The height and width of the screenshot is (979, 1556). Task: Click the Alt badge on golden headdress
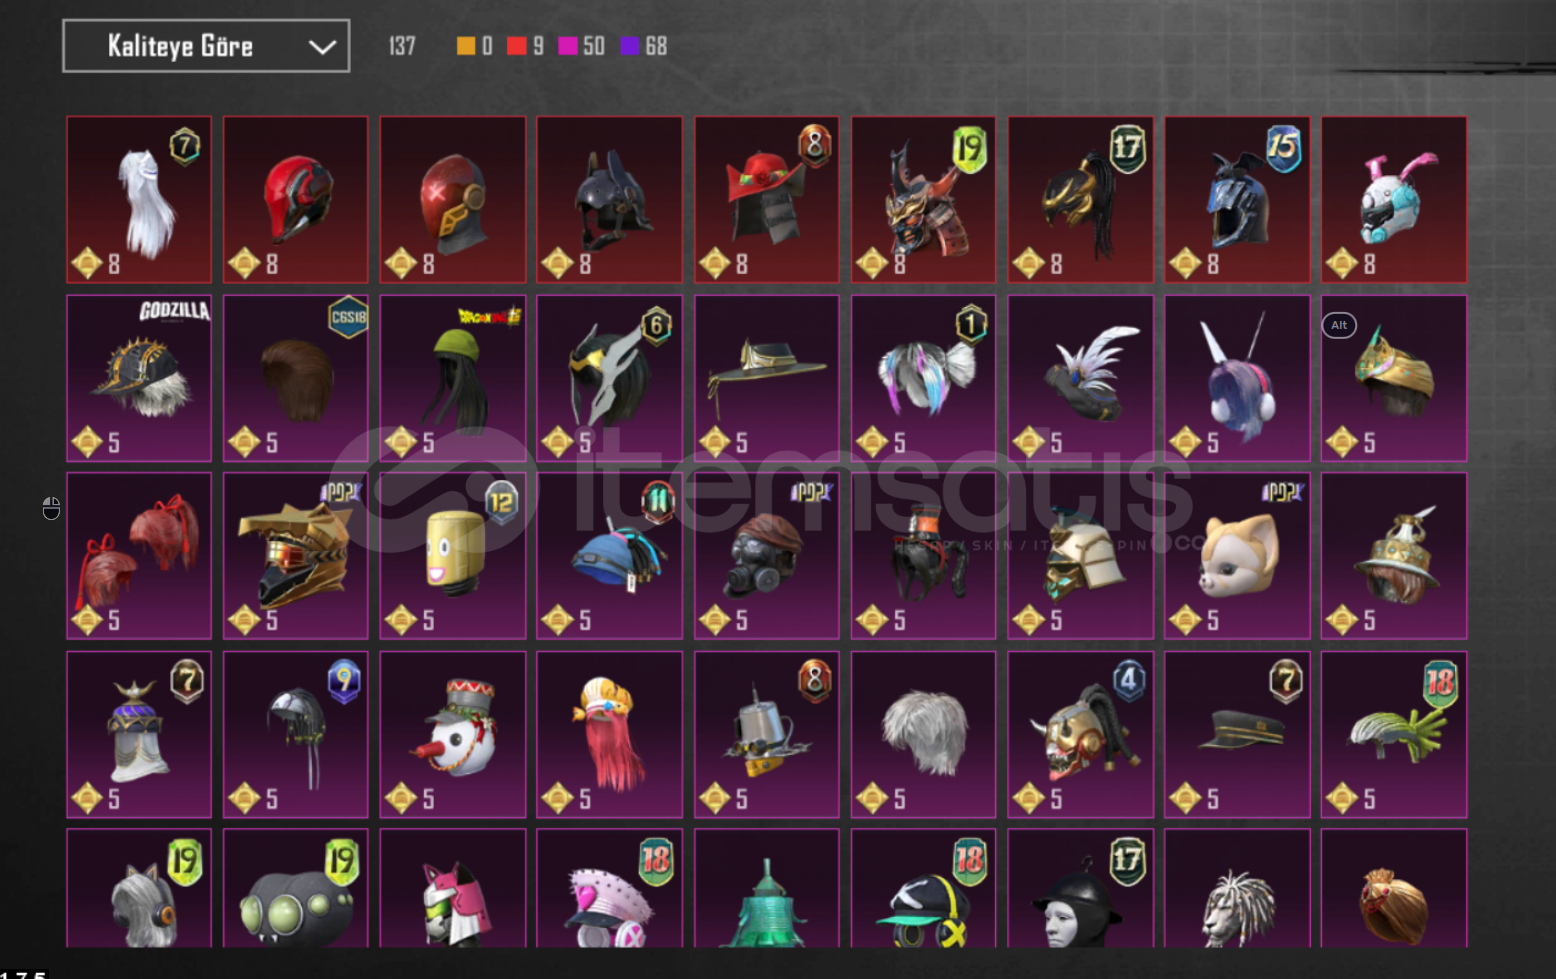pyautogui.click(x=1339, y=325)
